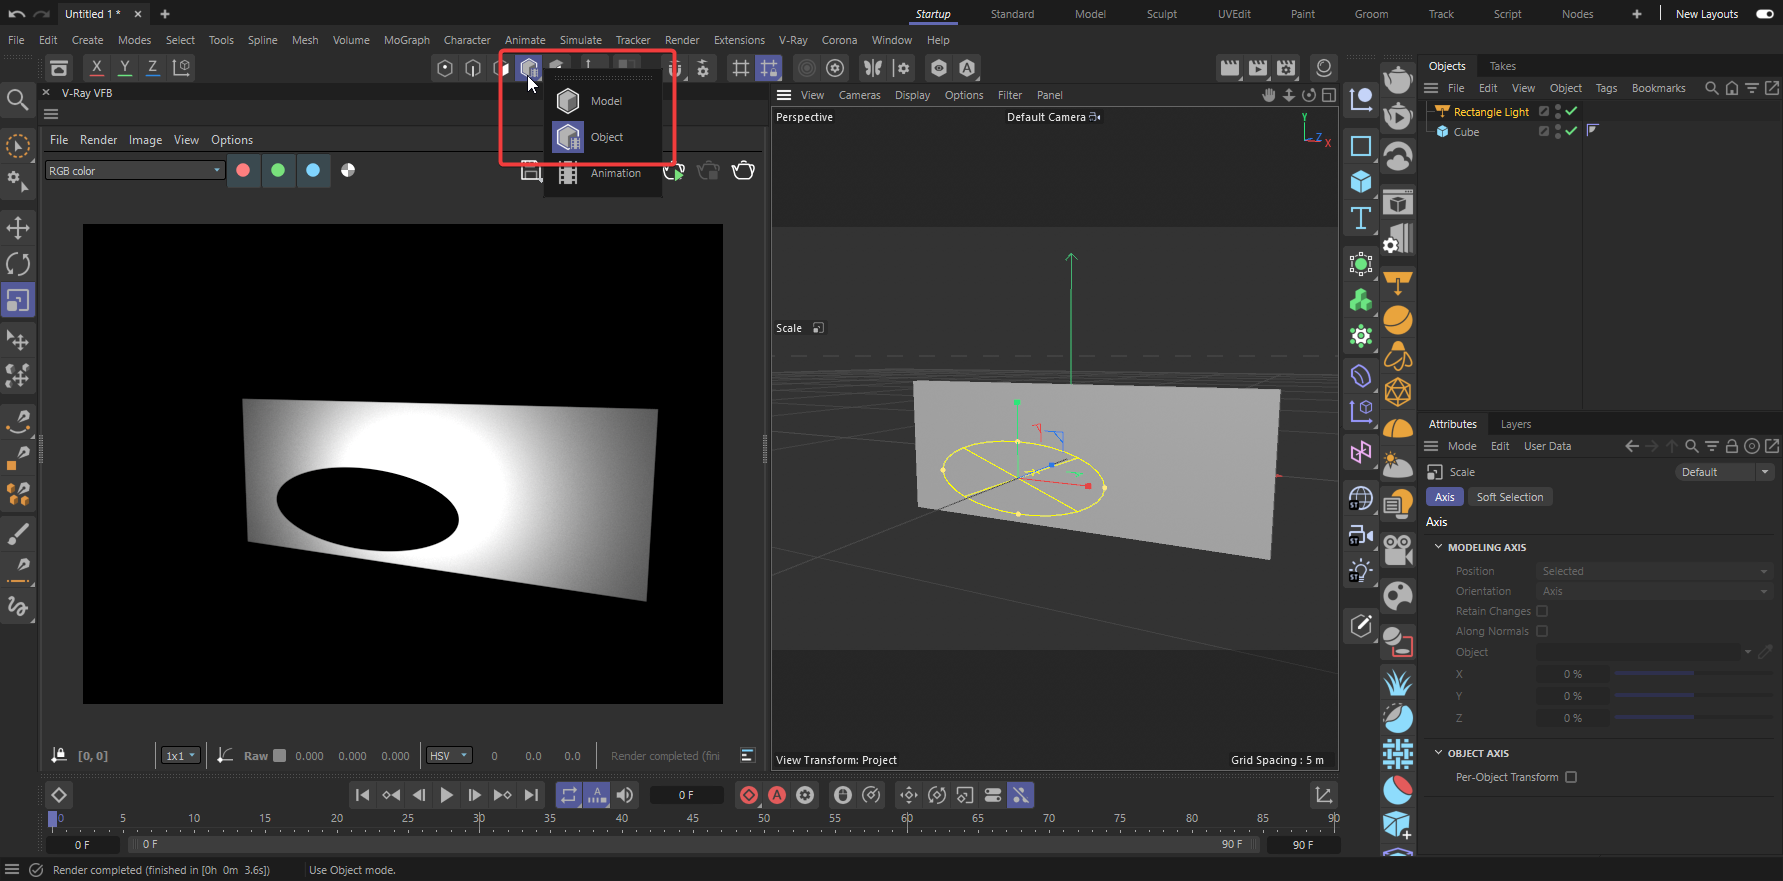This screenshot has height=881, width=1783.
Task: Enable Retain Changes checkbox
Action: pyautogui.click(x=1542, y=611)
